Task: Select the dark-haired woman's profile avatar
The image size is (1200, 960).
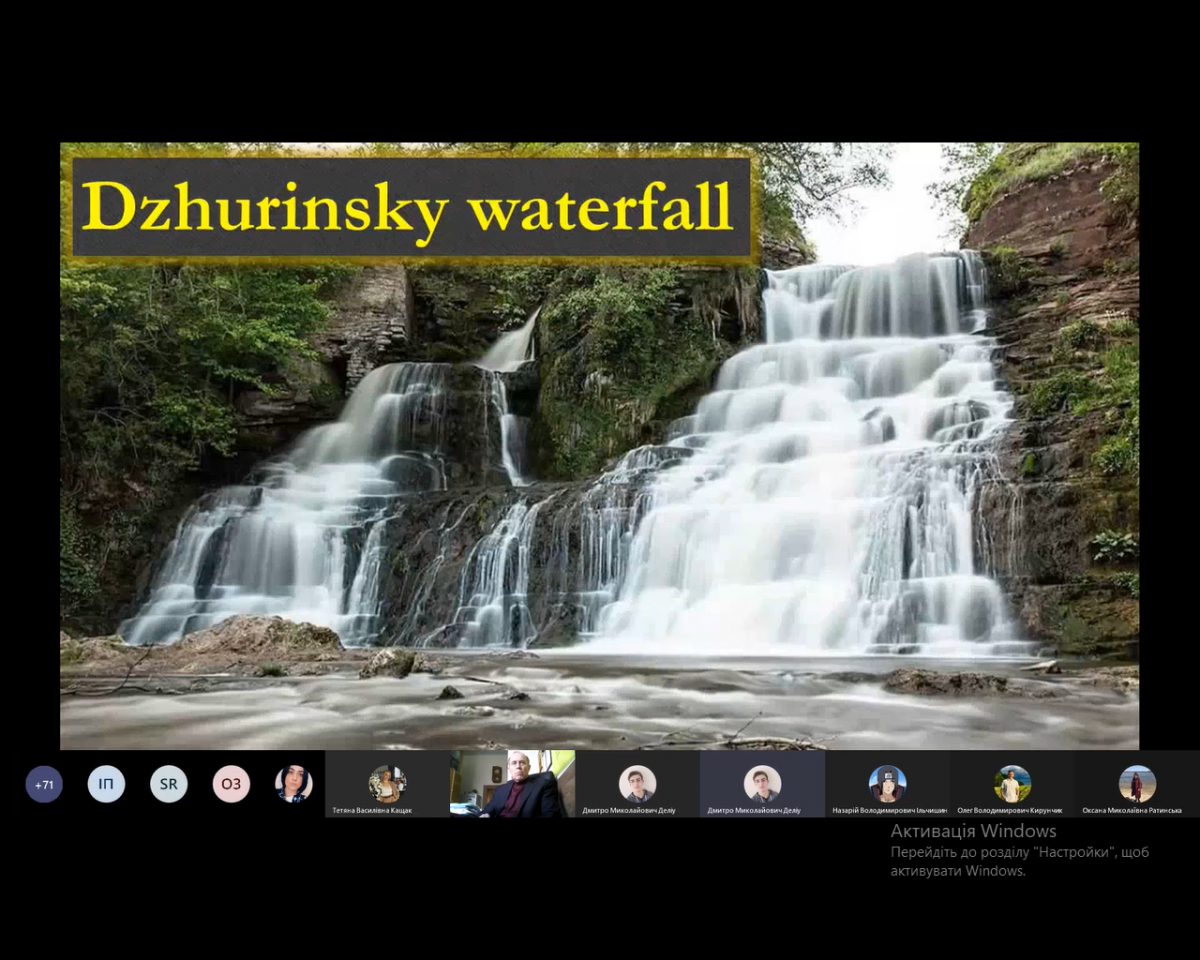Action: click(x=293, y=784)
